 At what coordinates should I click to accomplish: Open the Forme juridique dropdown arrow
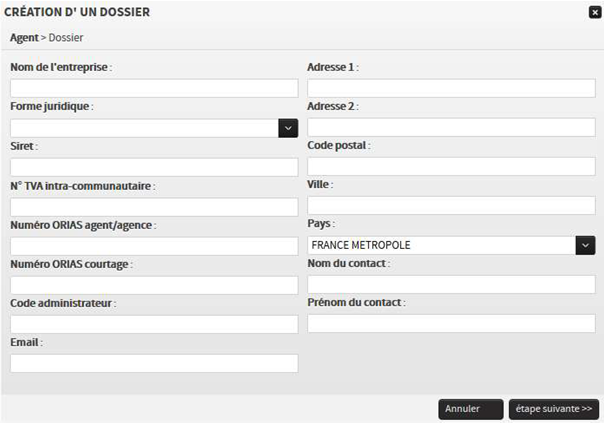(x=288, y=128)
